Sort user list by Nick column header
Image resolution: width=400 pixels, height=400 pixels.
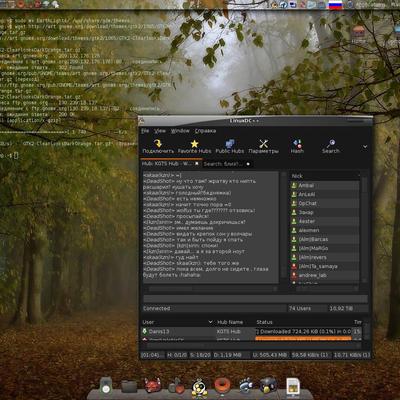(324, 176)
